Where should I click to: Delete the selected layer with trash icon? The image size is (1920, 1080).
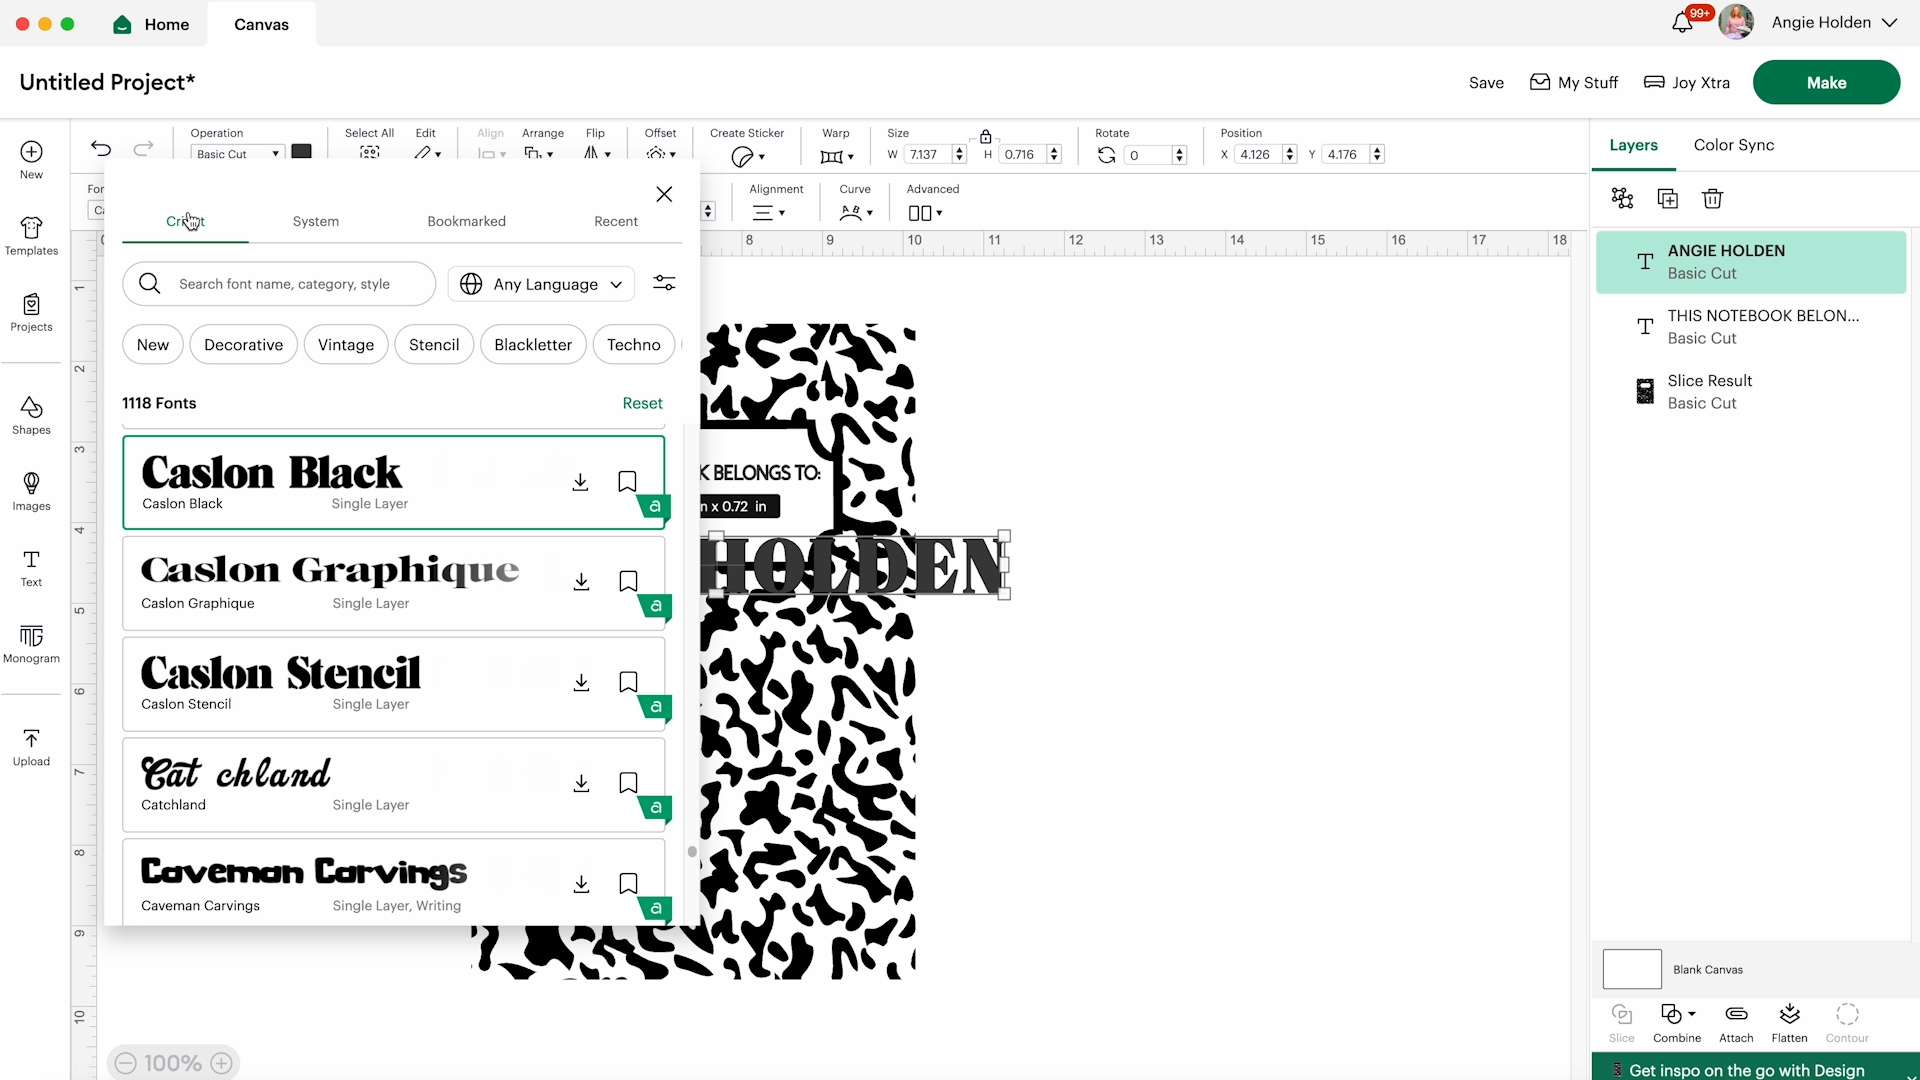(1712, 198)
